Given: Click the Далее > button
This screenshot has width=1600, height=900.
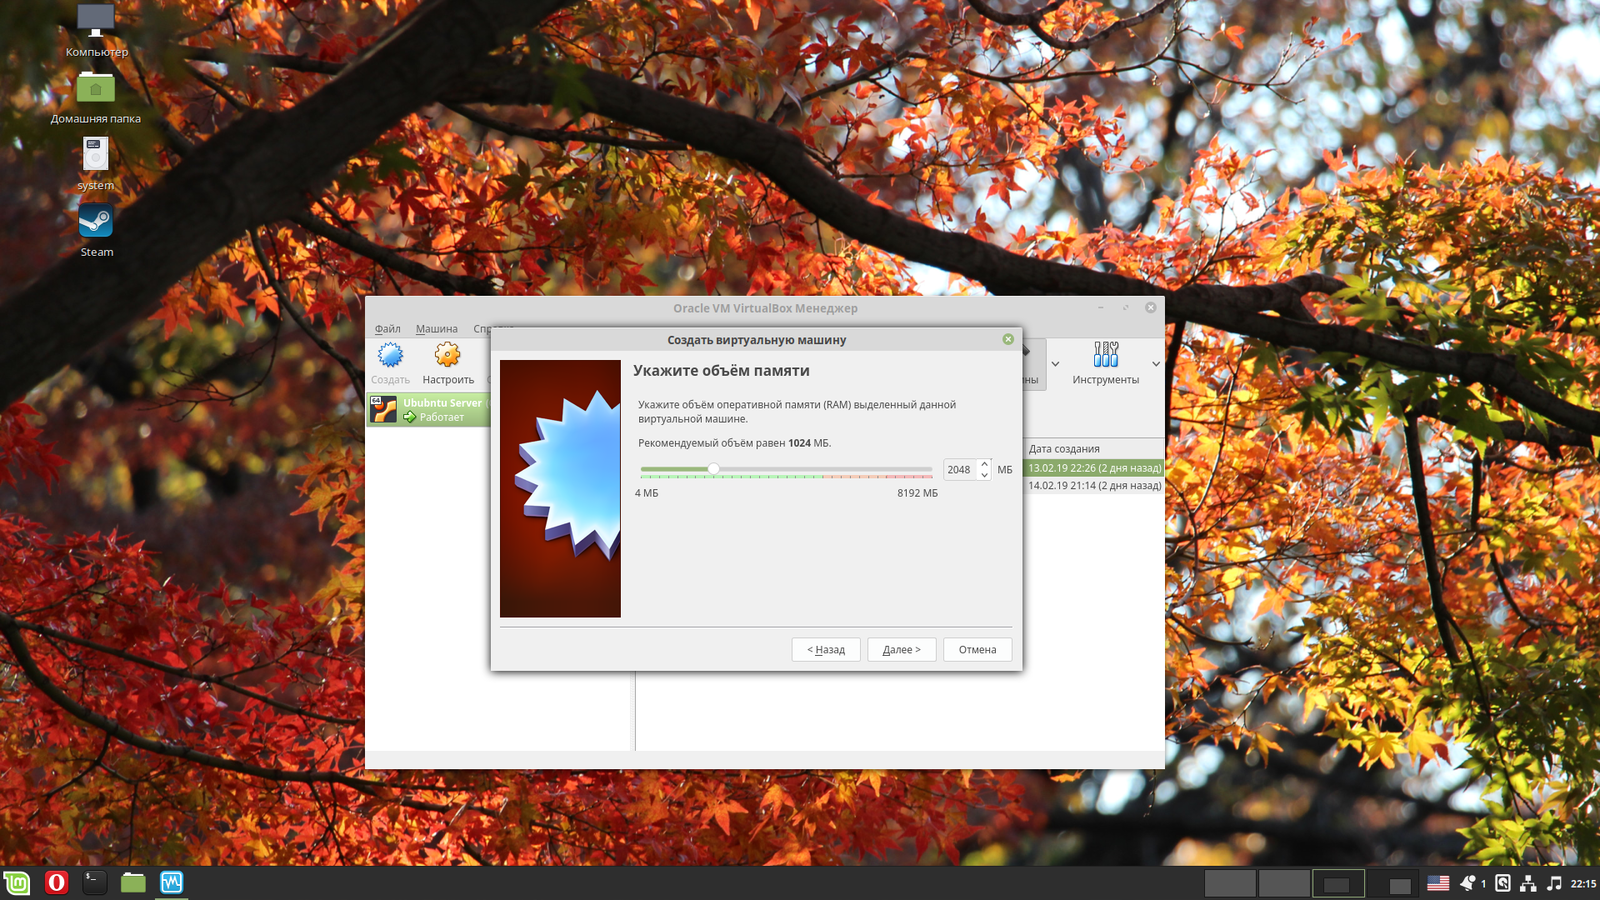Looking at the screenshot, I should click(x=901, y=650).
